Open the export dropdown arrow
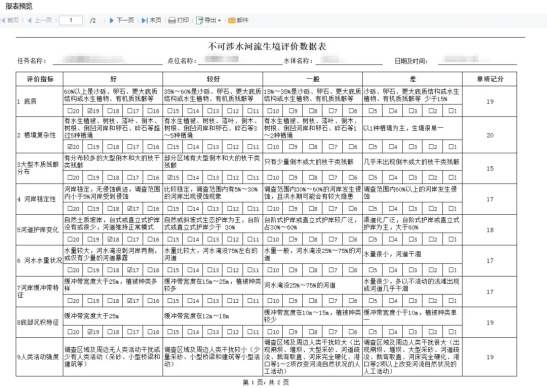 pyautogui.click(x=219, y=21)
